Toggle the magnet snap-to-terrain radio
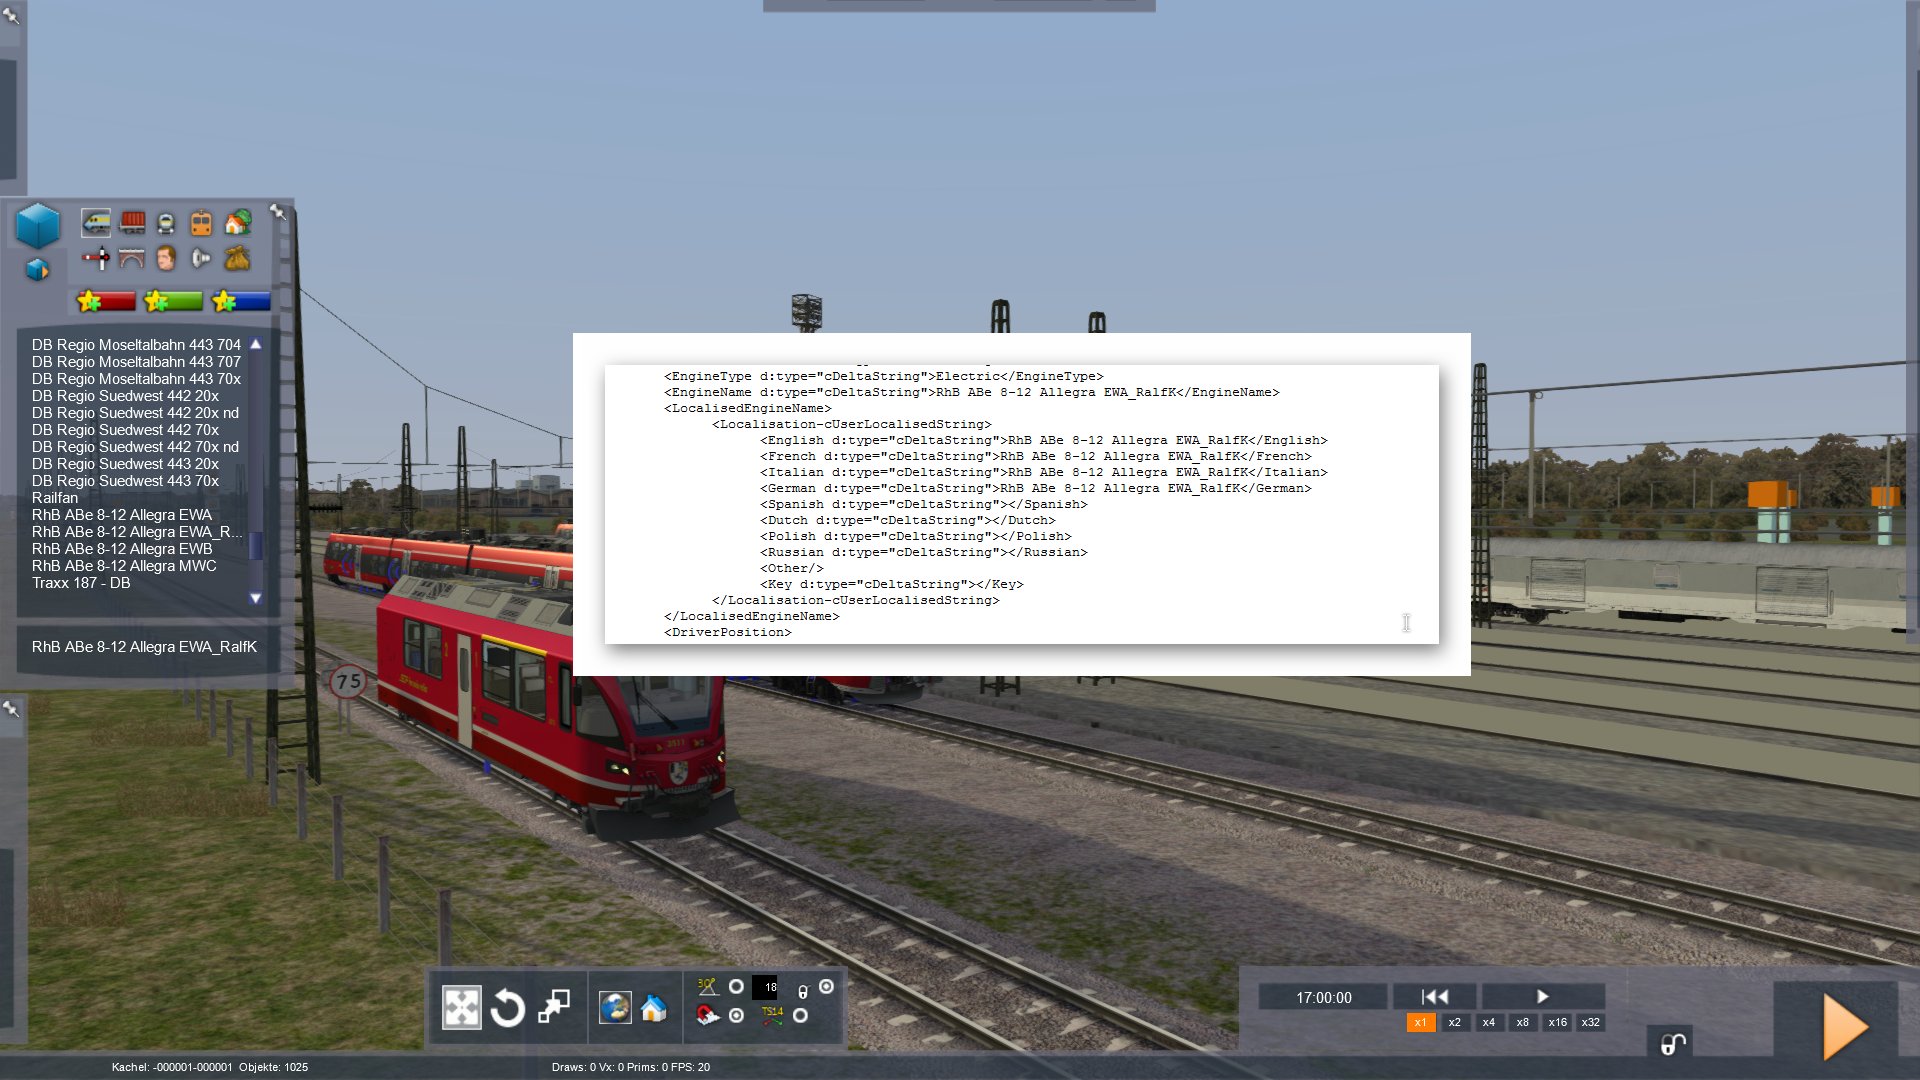This screenshot has height=1080, width=1920. pyautogui.click(x=736, y=1015)
